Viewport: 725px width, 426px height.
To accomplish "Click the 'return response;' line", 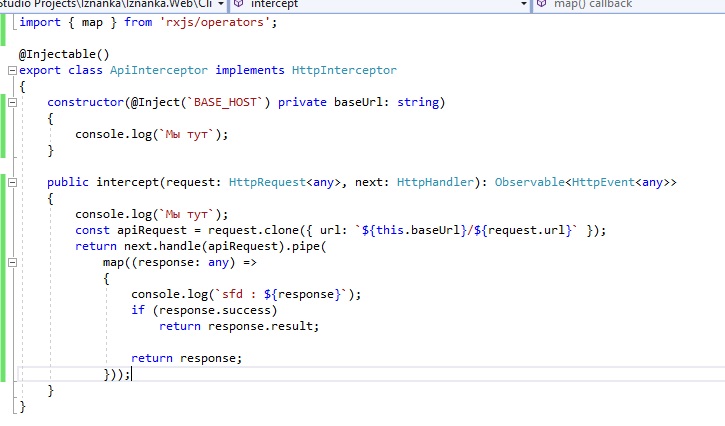I will 186,358.
